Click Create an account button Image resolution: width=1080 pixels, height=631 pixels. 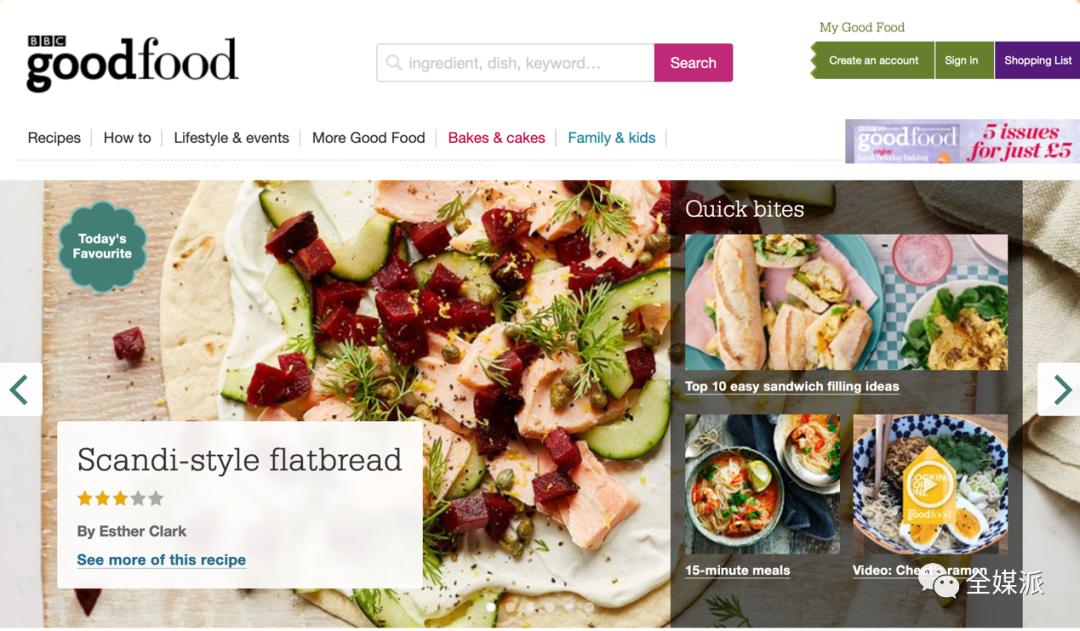873,60
